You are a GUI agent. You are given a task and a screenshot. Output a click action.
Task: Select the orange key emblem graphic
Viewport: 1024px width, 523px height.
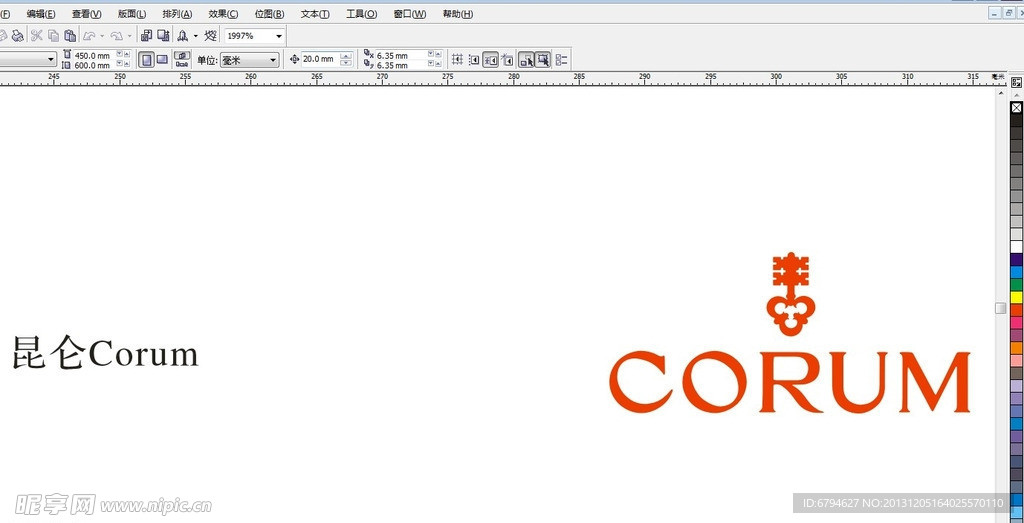pos(791,294)
